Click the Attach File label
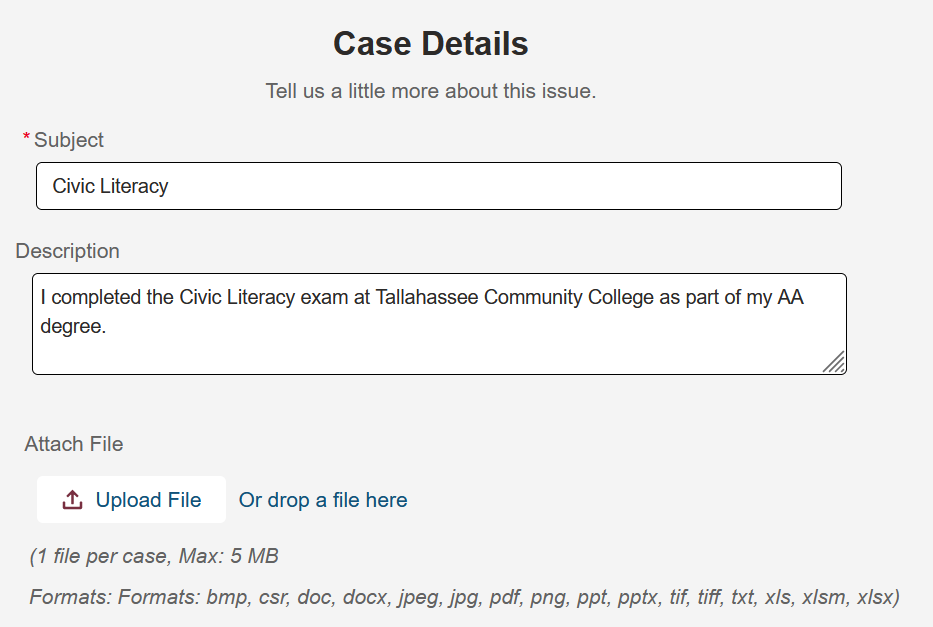933x627 pixels. click(x=74, y=443)
